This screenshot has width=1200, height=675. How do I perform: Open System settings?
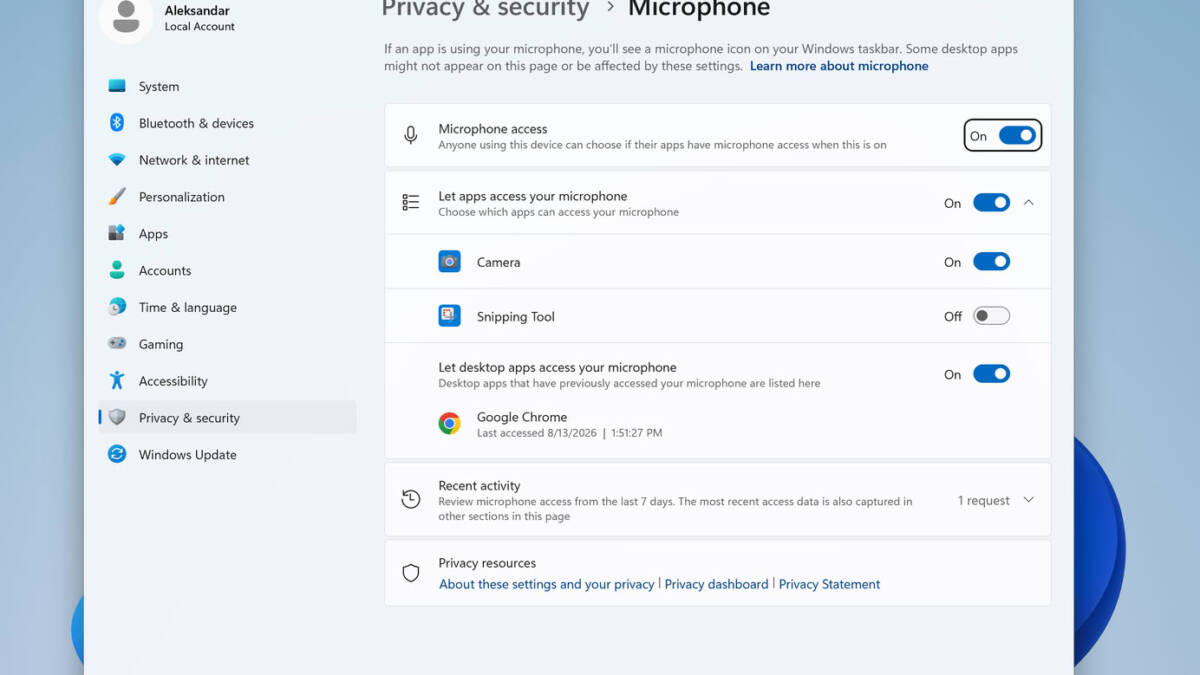pos(228,86)
